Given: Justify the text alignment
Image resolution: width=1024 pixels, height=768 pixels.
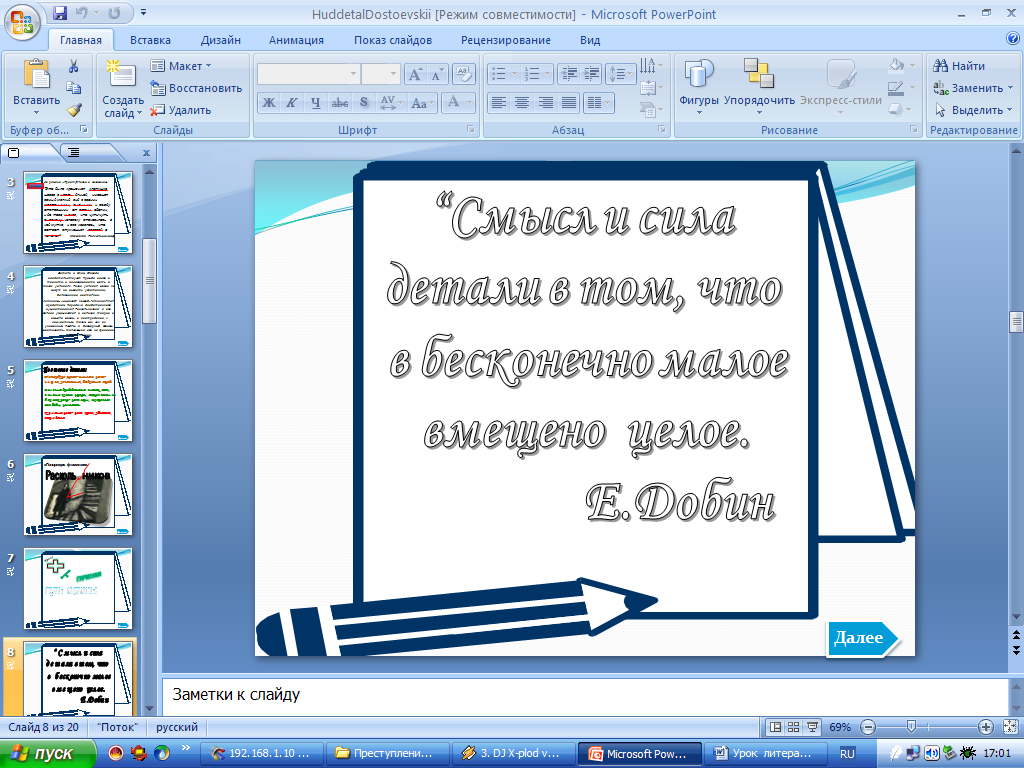Looking at the screenshot, I should [x=569, y=103].
